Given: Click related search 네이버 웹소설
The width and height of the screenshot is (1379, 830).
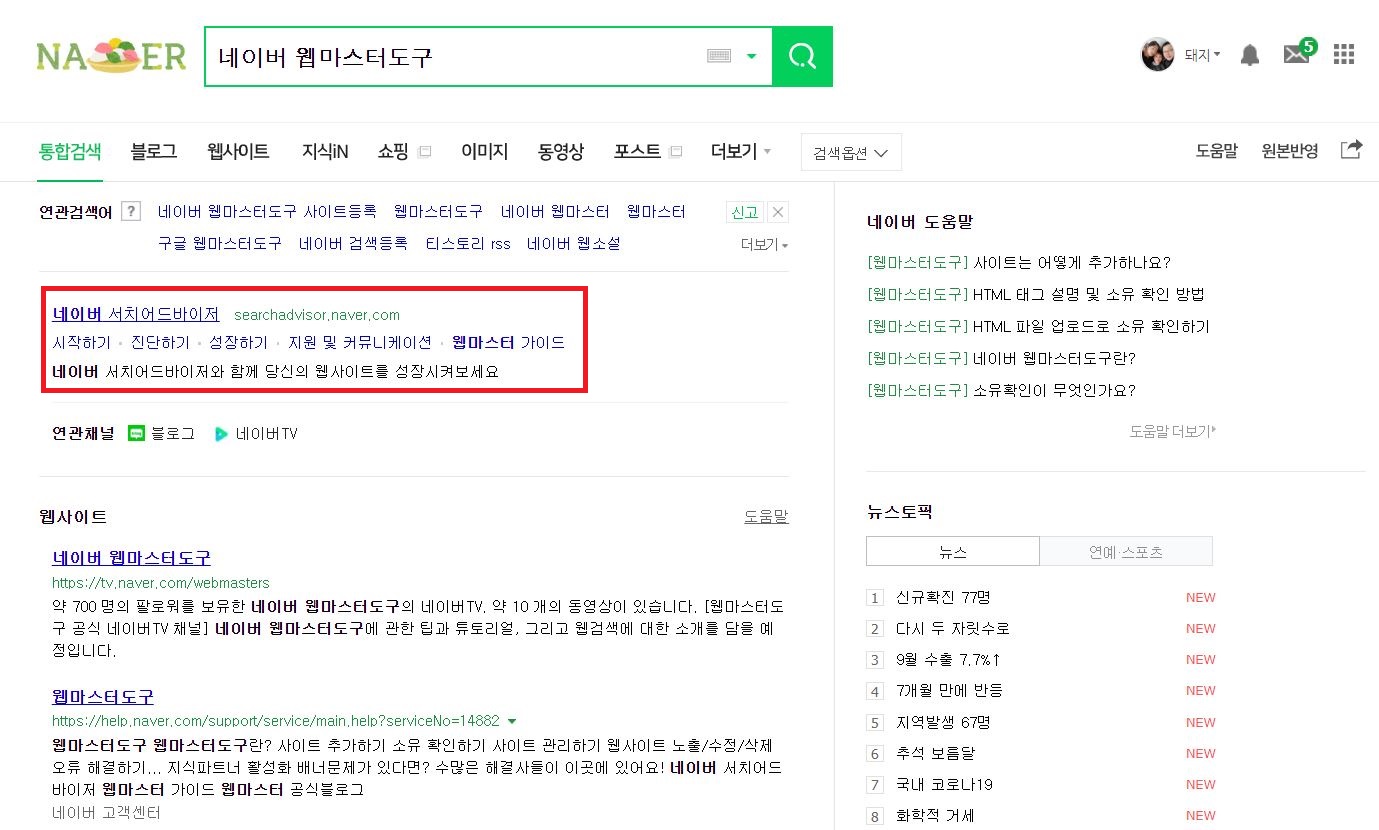Looking at the screenshot, I should tap(574, 243).
